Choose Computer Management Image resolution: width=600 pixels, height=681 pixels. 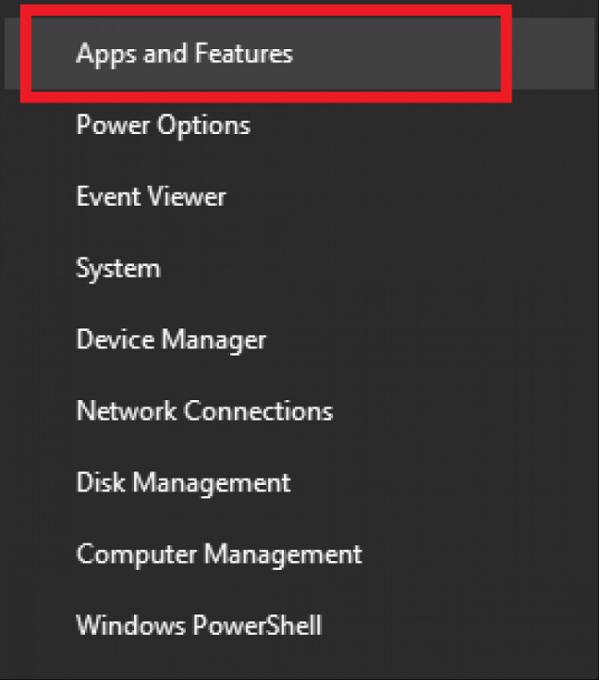point(219,553)
